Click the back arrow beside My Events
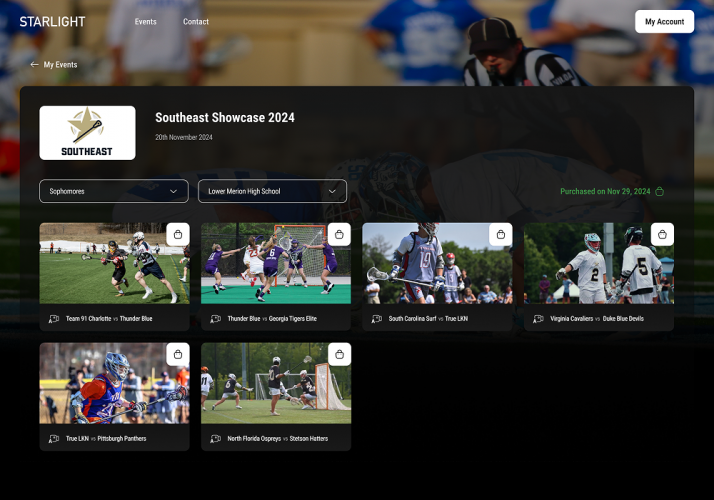Viewport: 714px width, 500px height. tap(34, 65)
